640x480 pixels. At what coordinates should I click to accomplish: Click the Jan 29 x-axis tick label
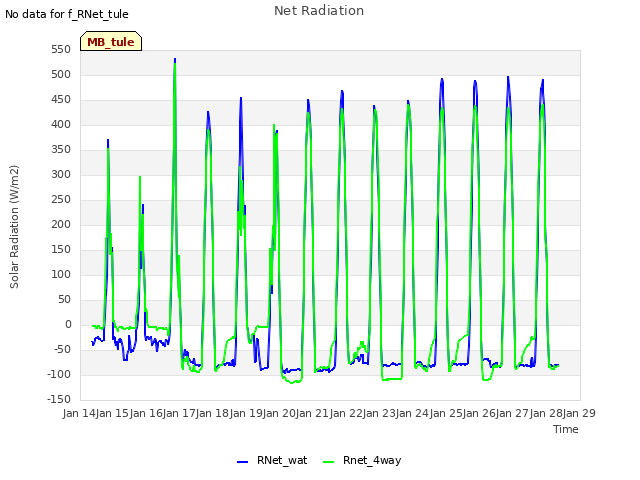point(579,413)
